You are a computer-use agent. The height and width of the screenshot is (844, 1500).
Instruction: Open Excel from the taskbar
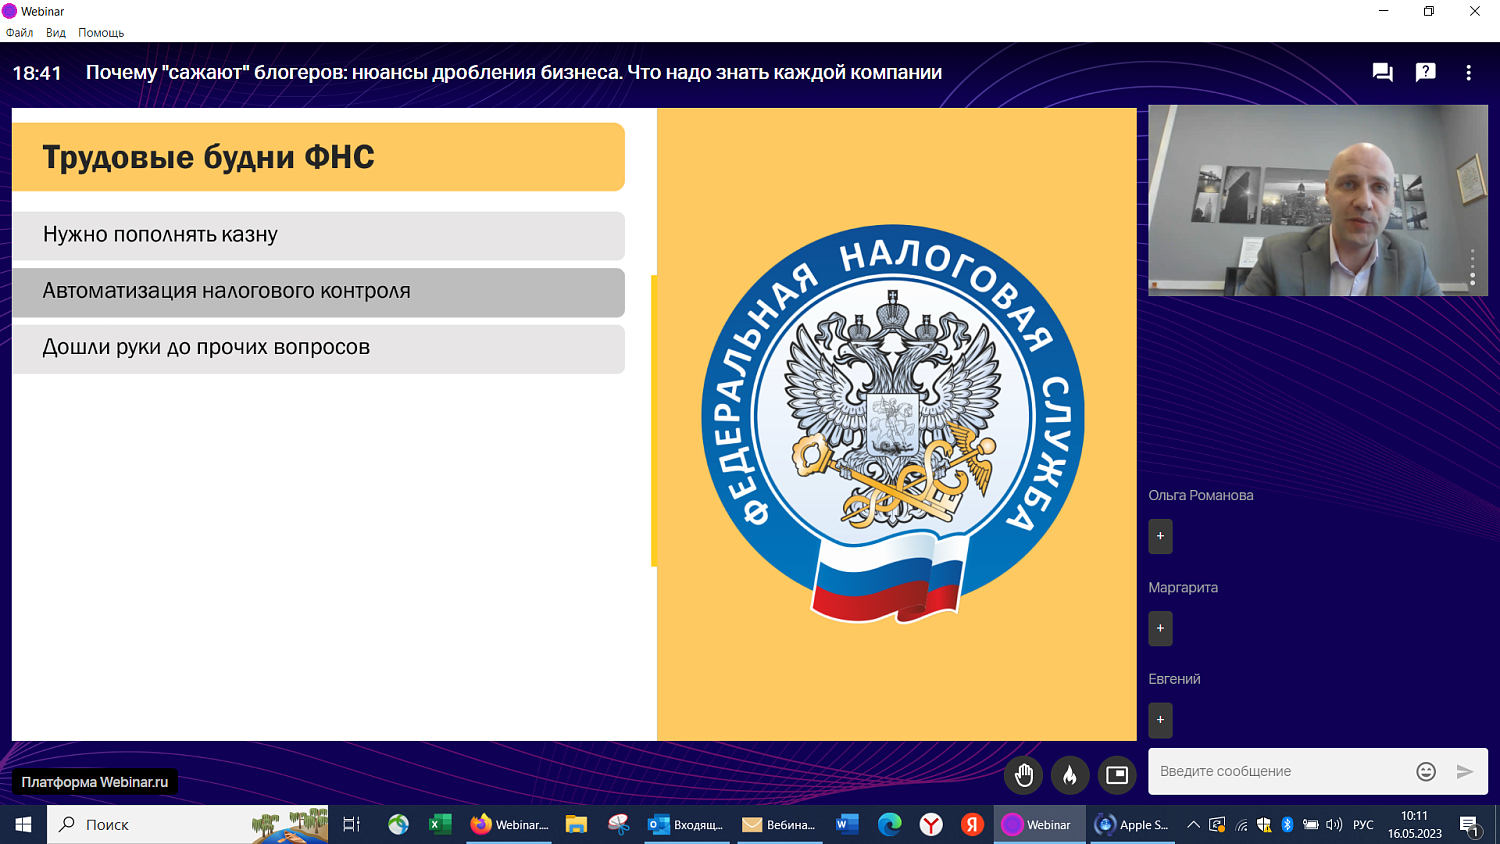click(440, 825)
